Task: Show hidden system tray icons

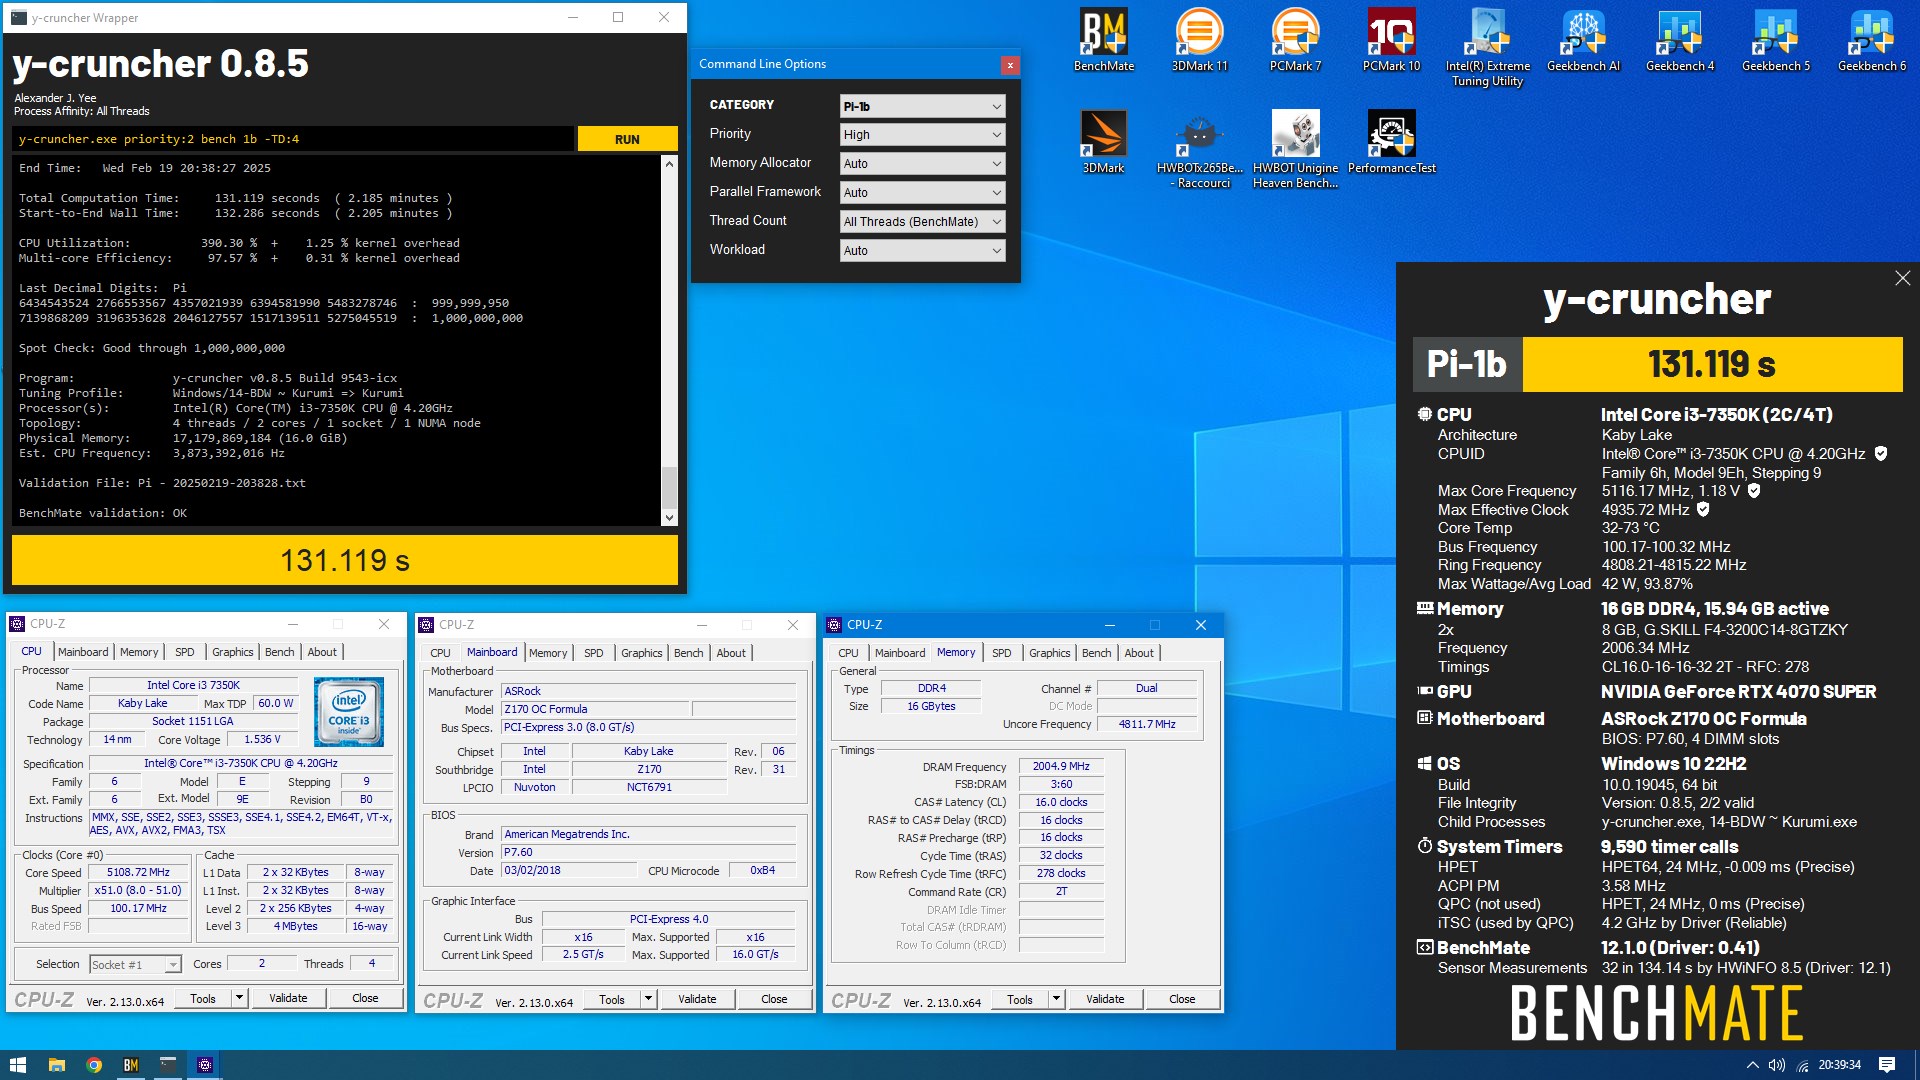Action: pos(1752,1065)
